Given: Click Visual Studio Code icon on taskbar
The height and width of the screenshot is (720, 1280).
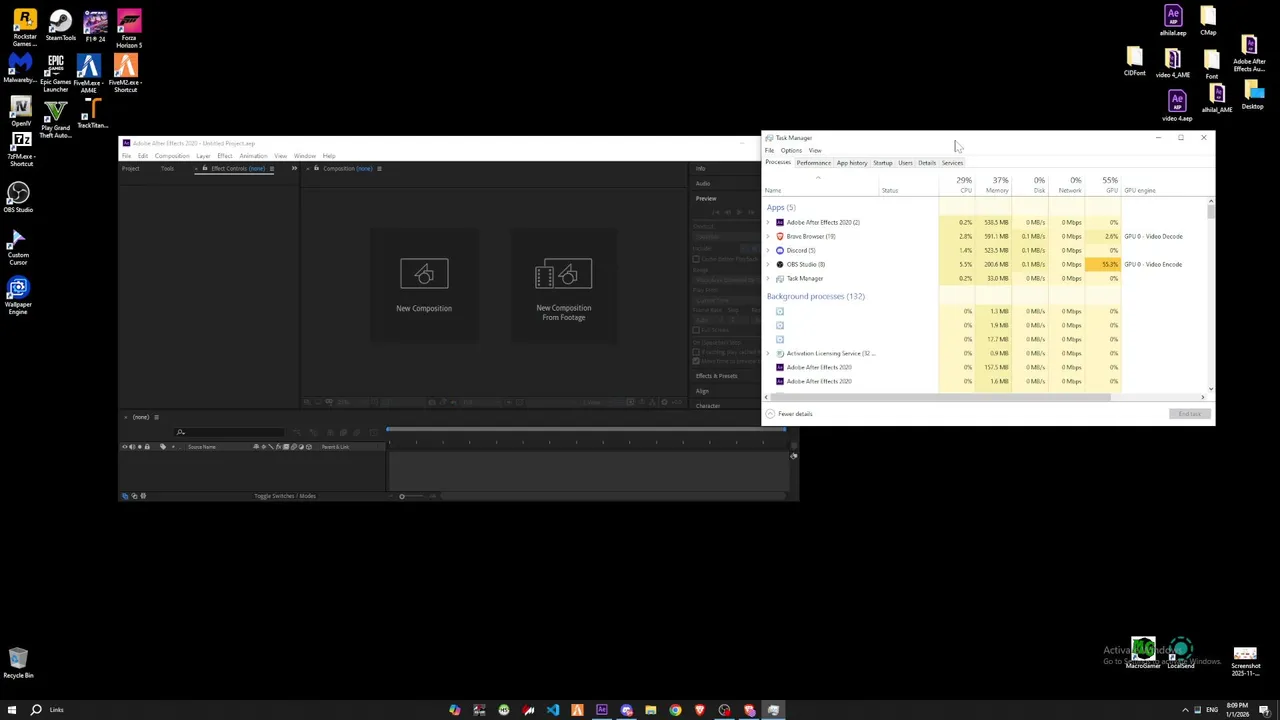Looking at the screenshot, I should coord(553,710).
